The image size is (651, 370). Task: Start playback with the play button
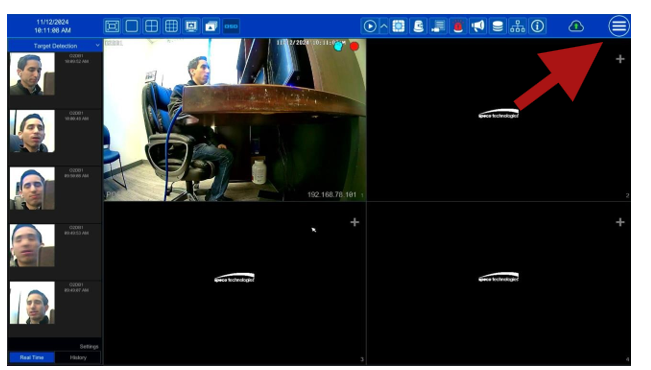370,26
